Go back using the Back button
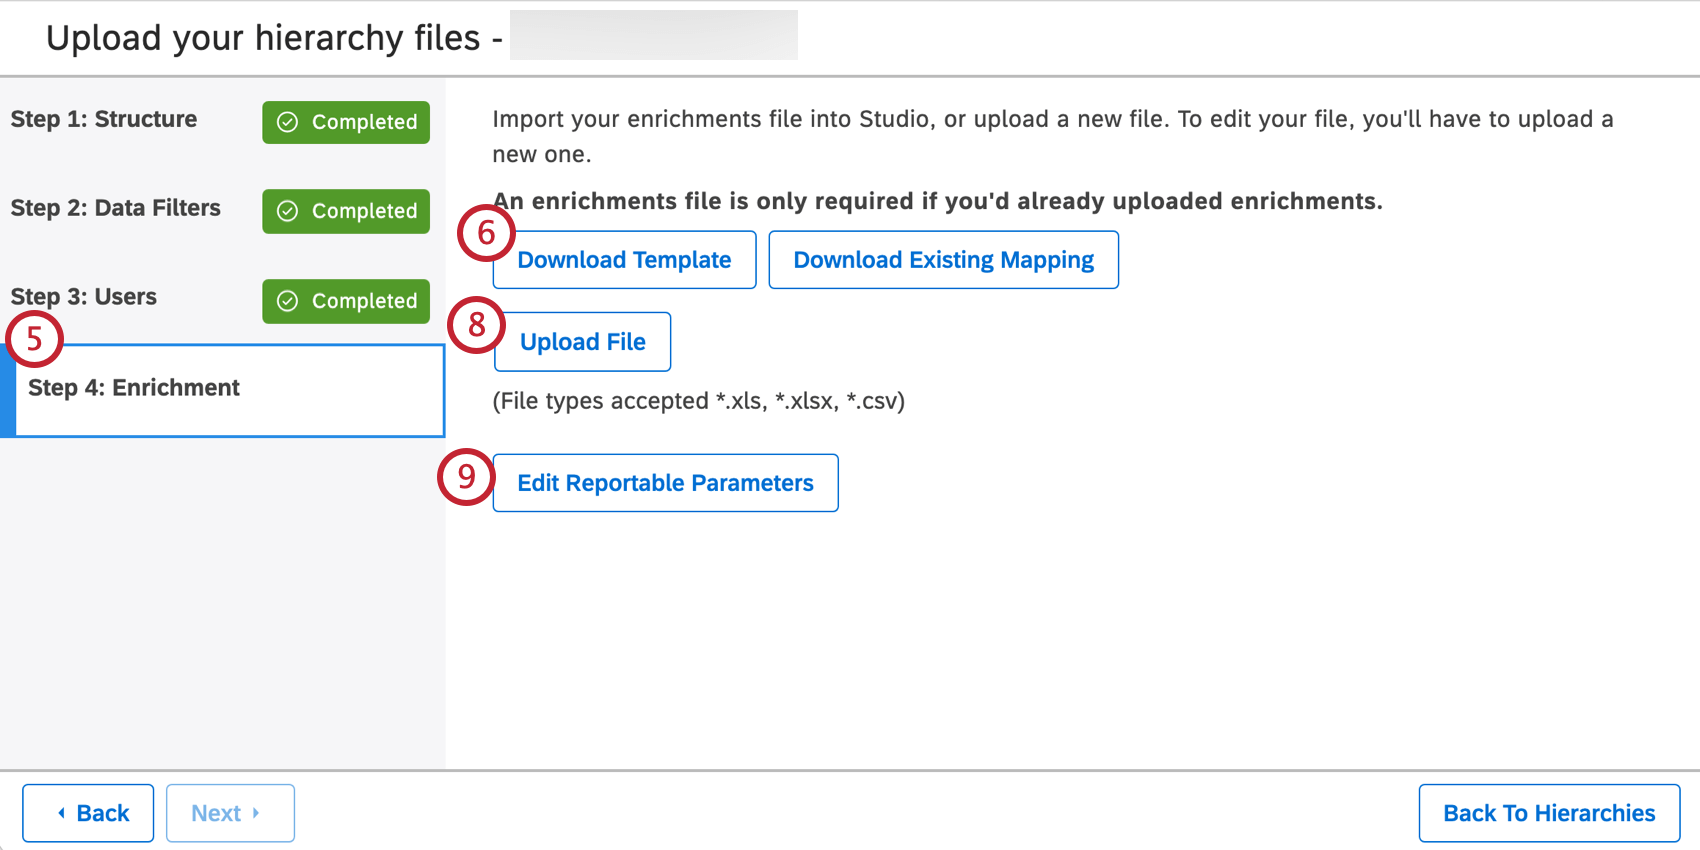 [x=88, y=813]
